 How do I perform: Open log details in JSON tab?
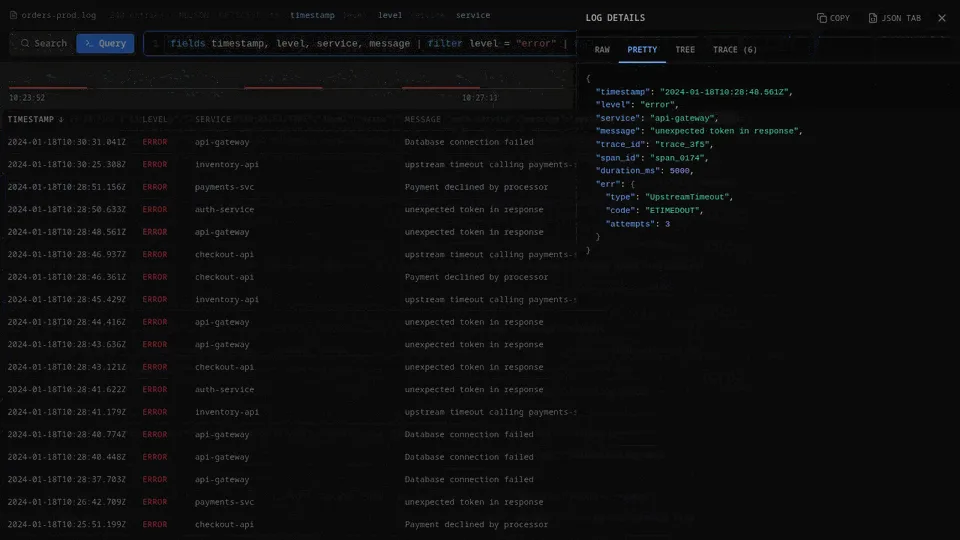pos(894,18)
